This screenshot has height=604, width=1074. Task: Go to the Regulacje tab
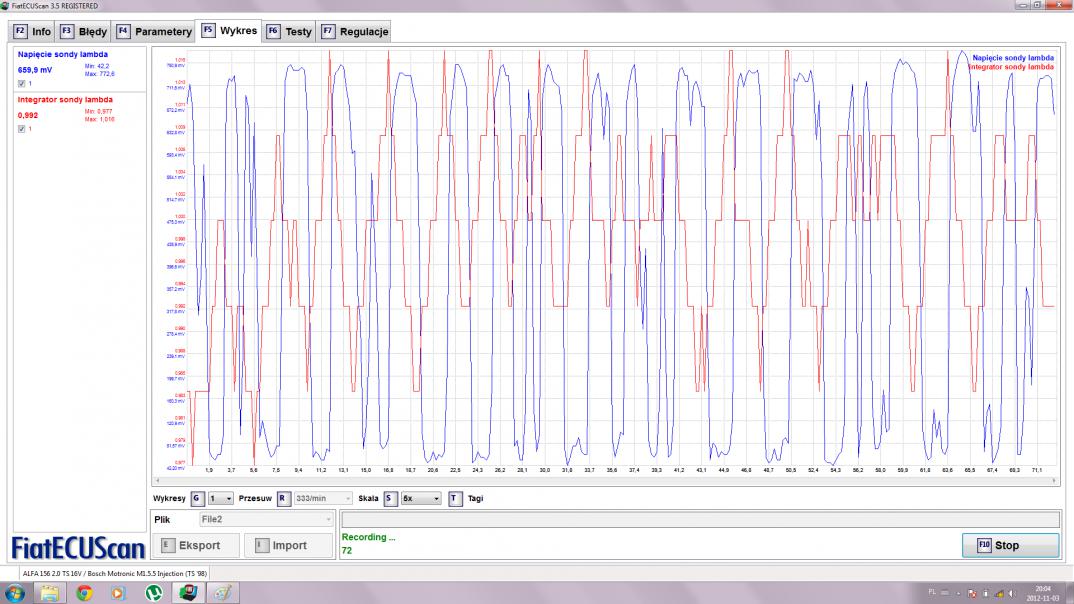click(x=355, y=31)
